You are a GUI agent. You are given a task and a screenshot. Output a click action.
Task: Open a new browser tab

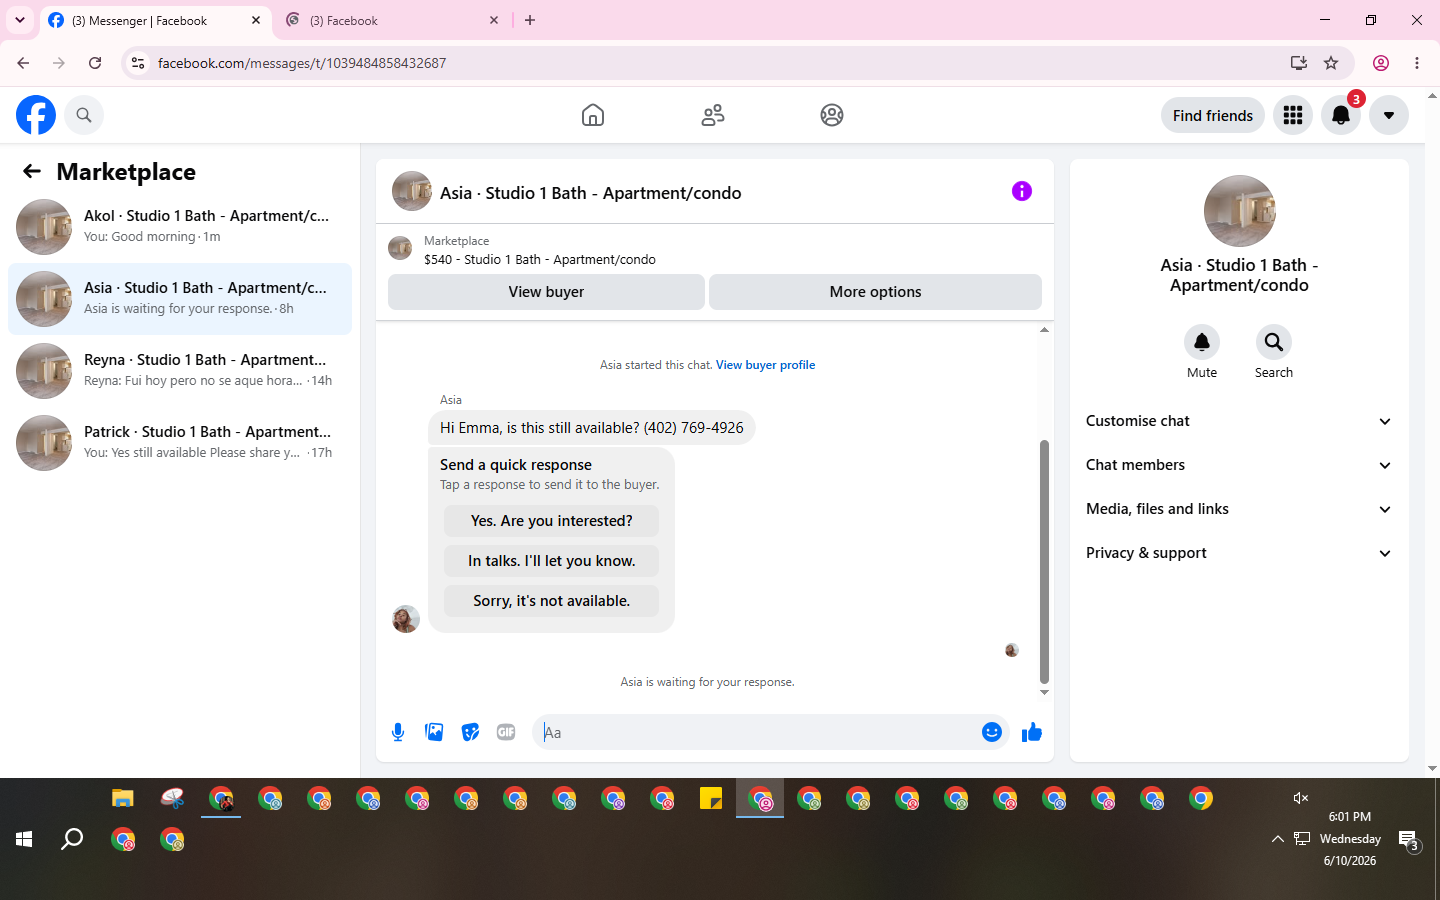coord(530,20)
